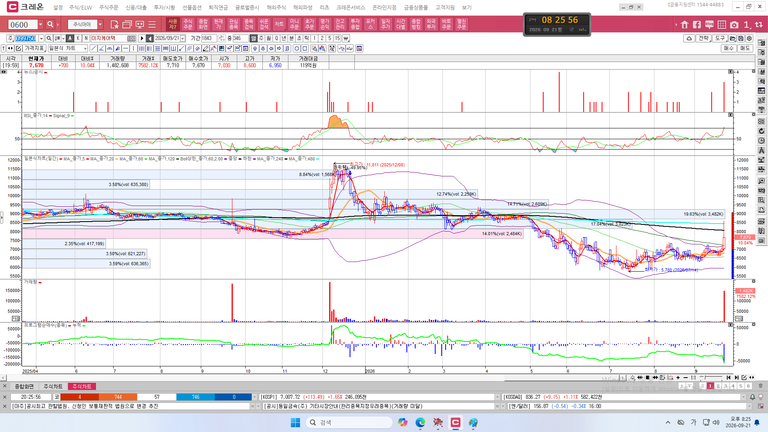Click the save chart disk icon
The height and width of the screenshot is (432, 768).
[x=741, y=38]
